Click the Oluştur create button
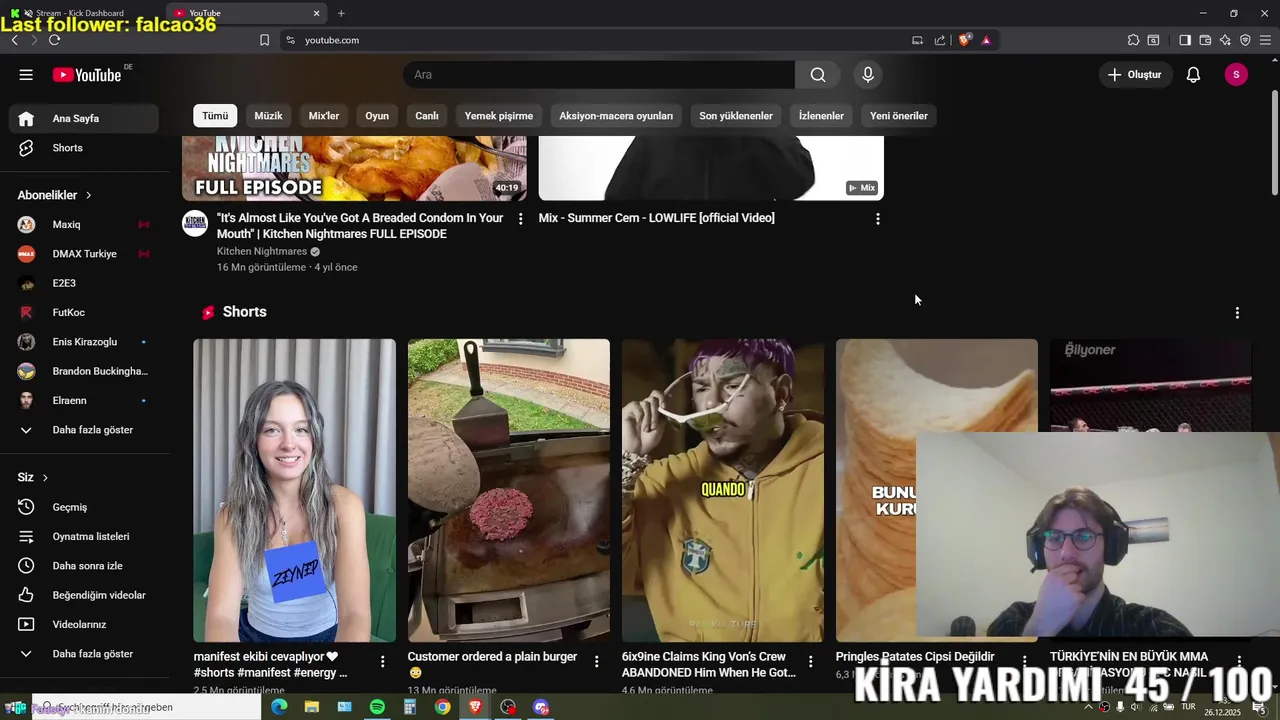Viewport: 1280px width, 720px height. [x=1135, y=75]
